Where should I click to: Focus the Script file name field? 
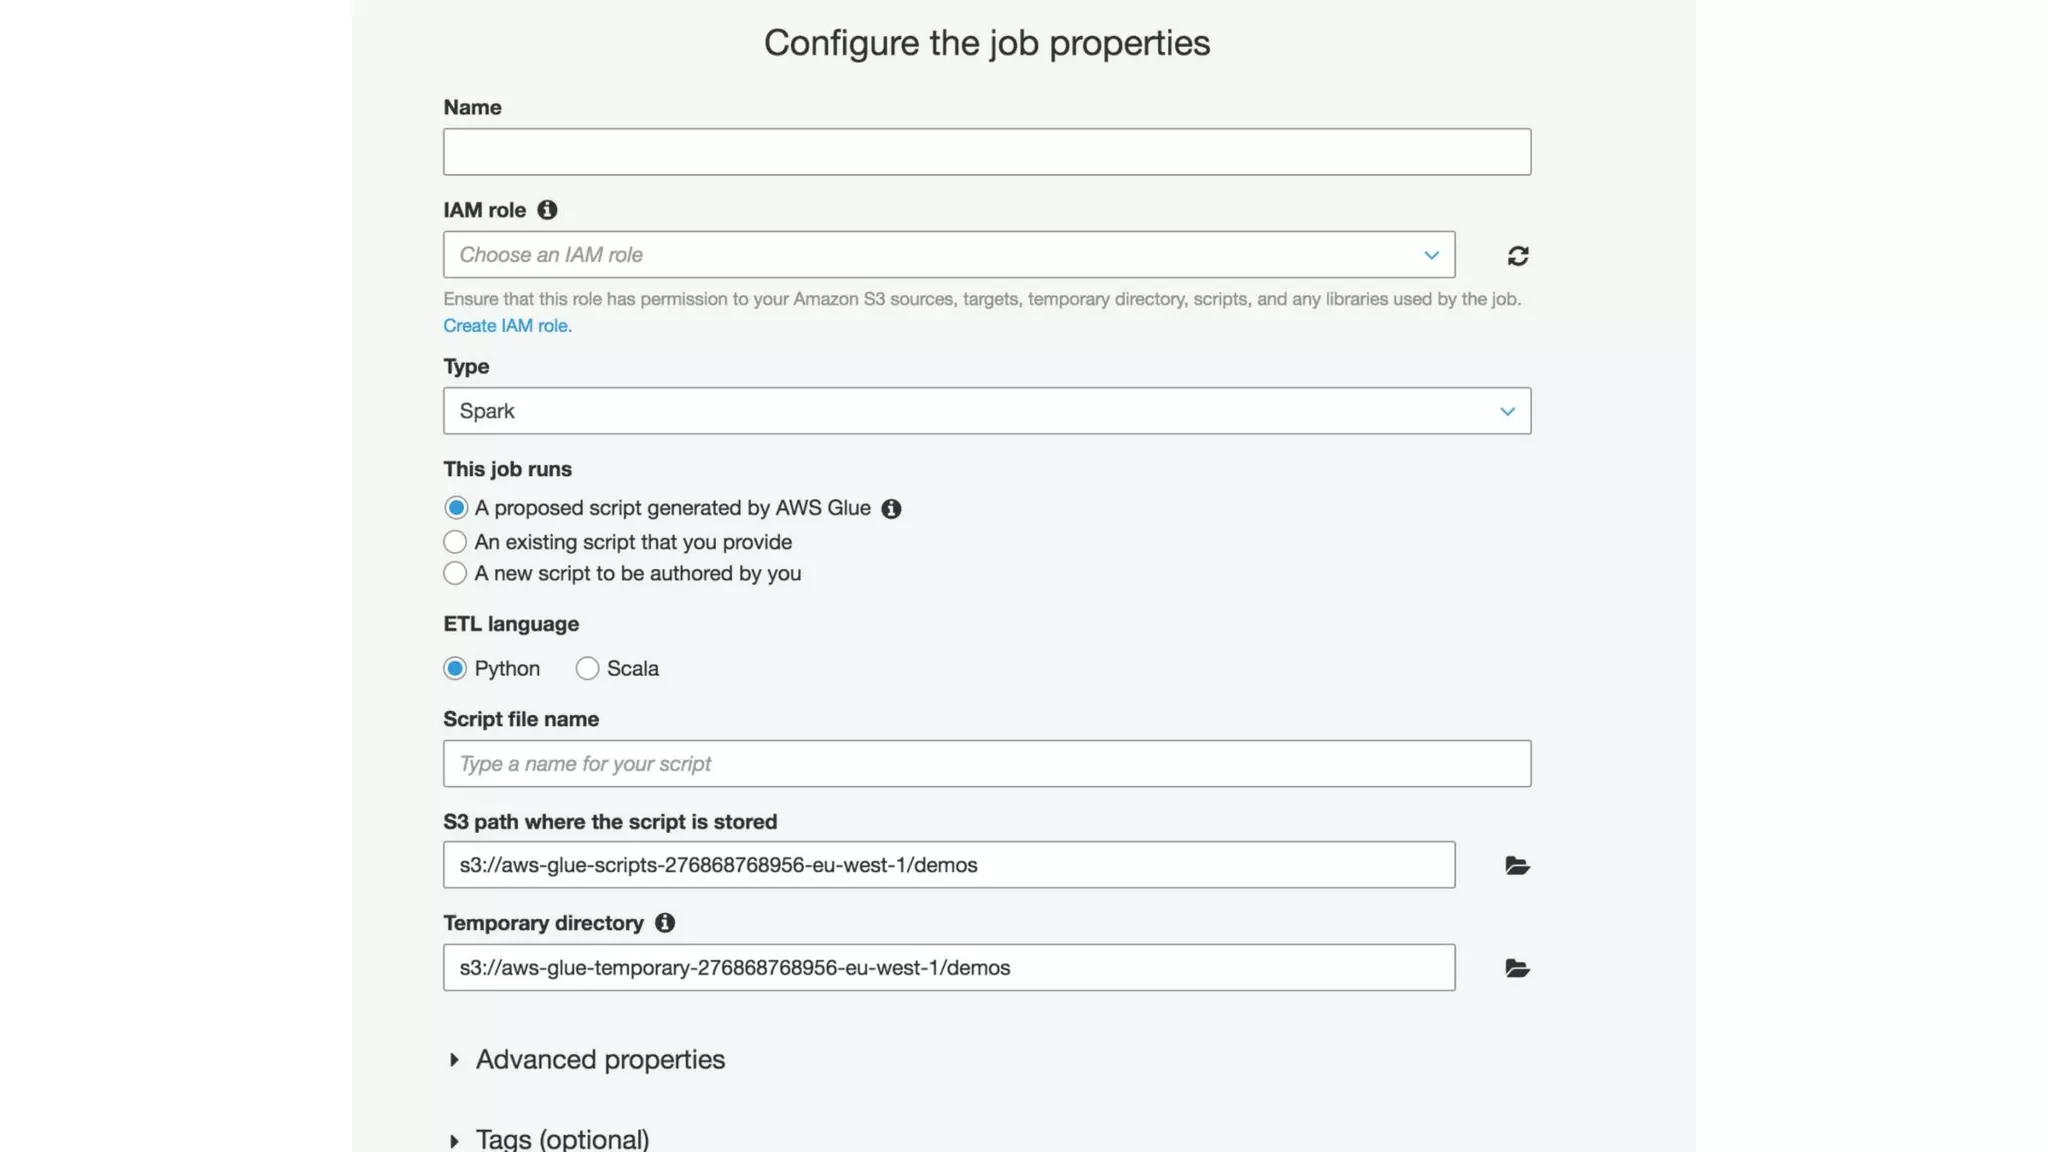986,764
